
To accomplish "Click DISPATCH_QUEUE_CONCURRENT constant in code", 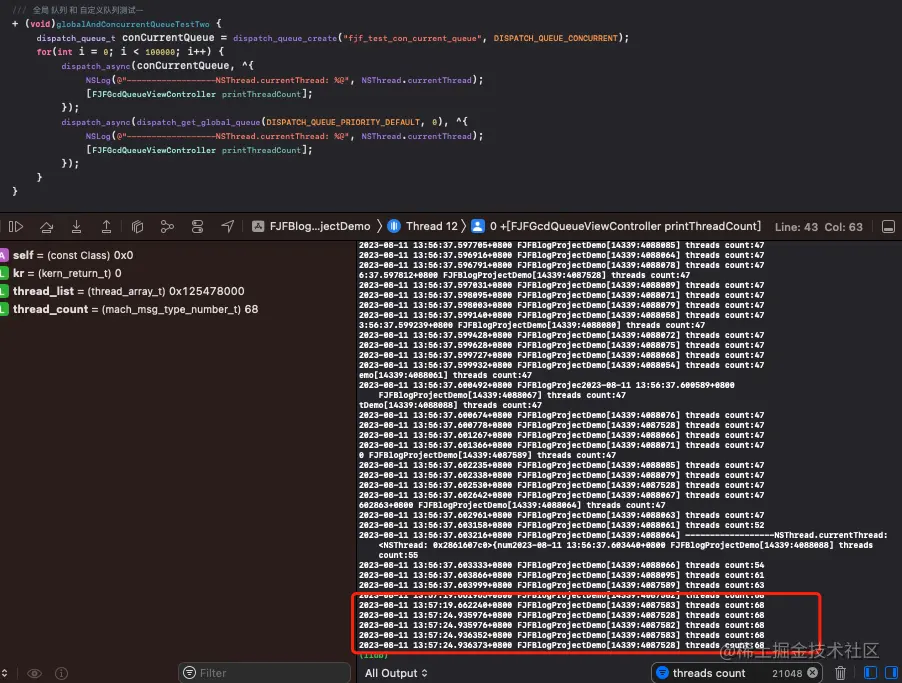I will pos(556,38).
